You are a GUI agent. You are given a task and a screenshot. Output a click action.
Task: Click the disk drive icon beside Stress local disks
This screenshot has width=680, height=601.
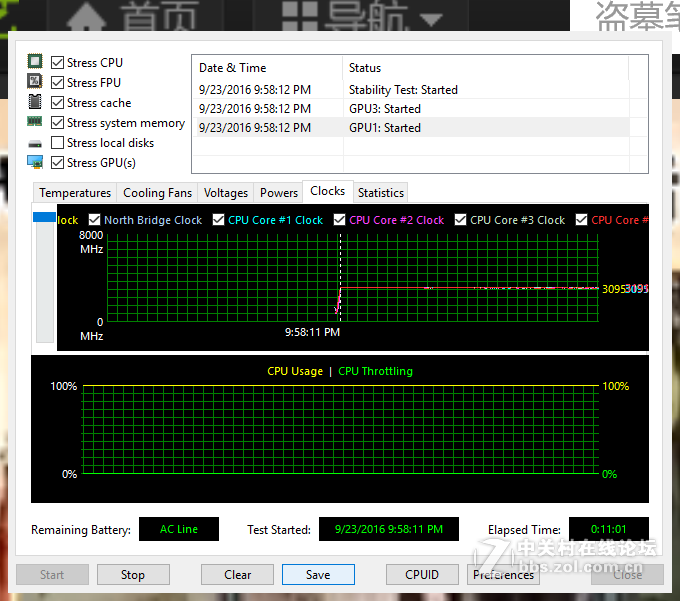pos(35,144)
